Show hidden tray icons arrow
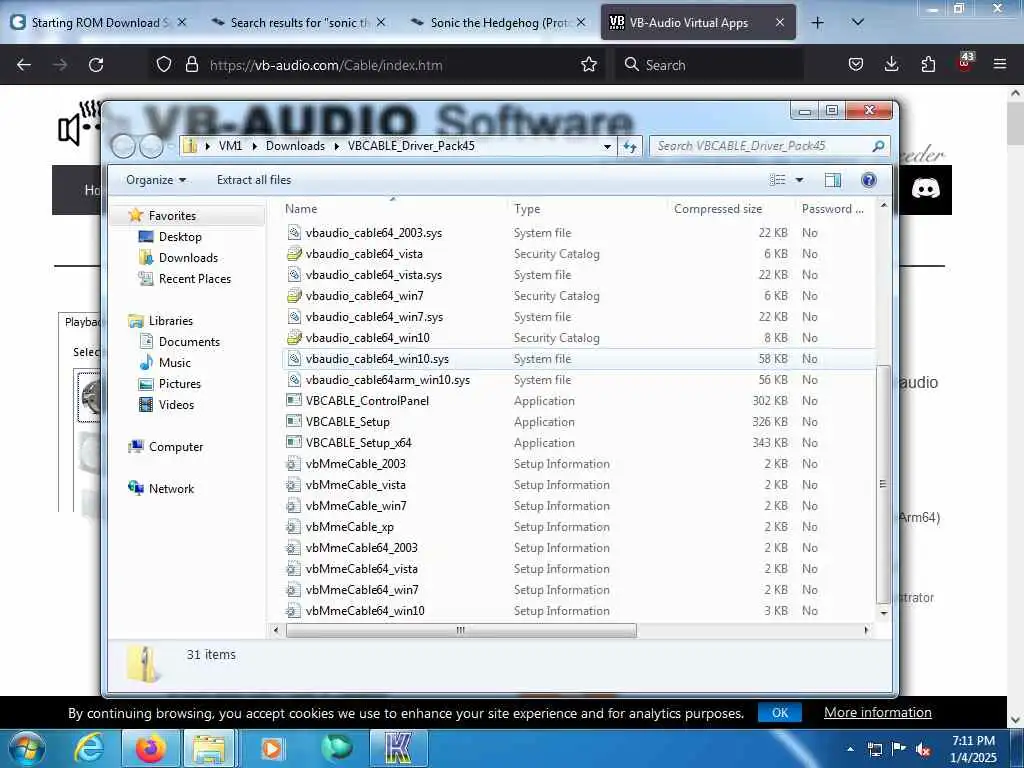This screenshot has width=1024, height=768. click(x=850, y=750)
